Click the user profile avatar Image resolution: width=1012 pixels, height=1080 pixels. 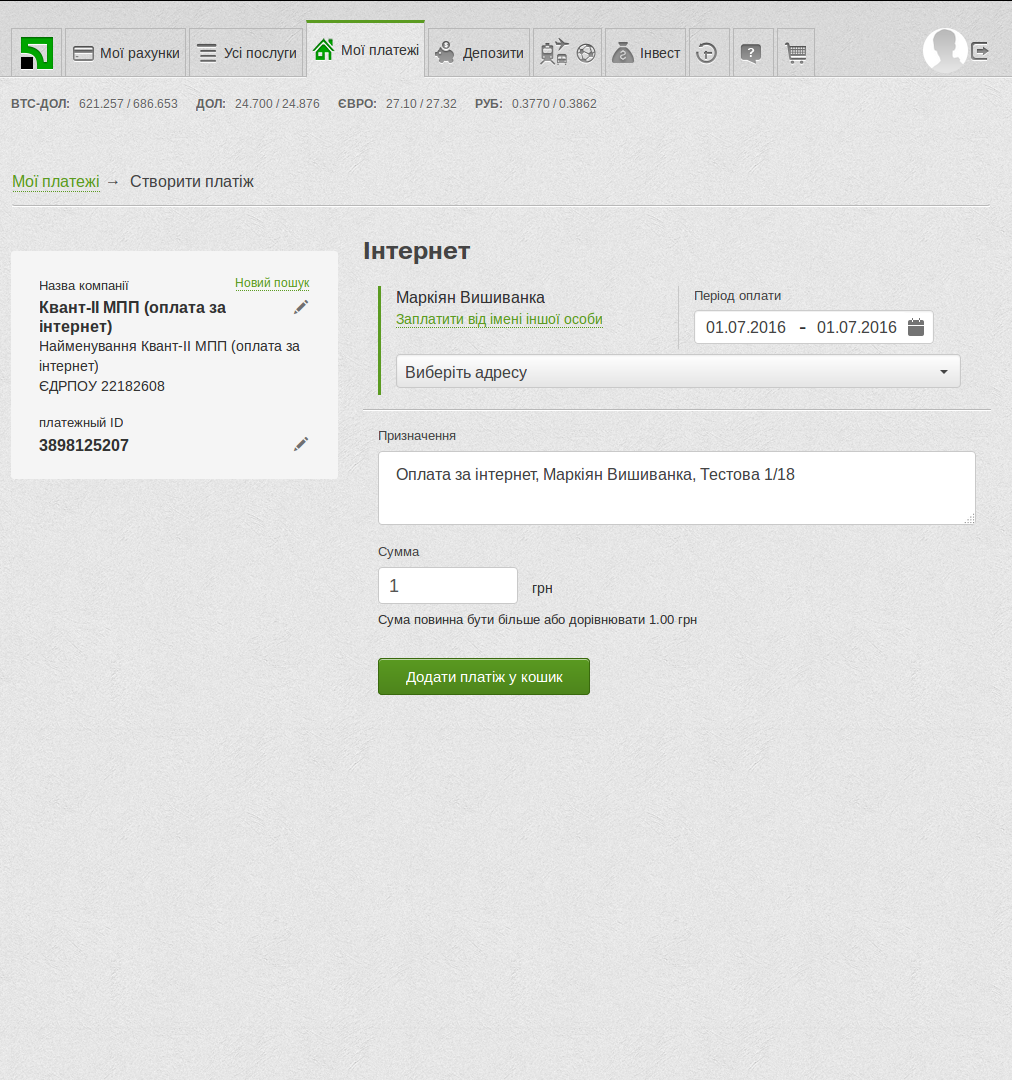(x=943, y=50)
